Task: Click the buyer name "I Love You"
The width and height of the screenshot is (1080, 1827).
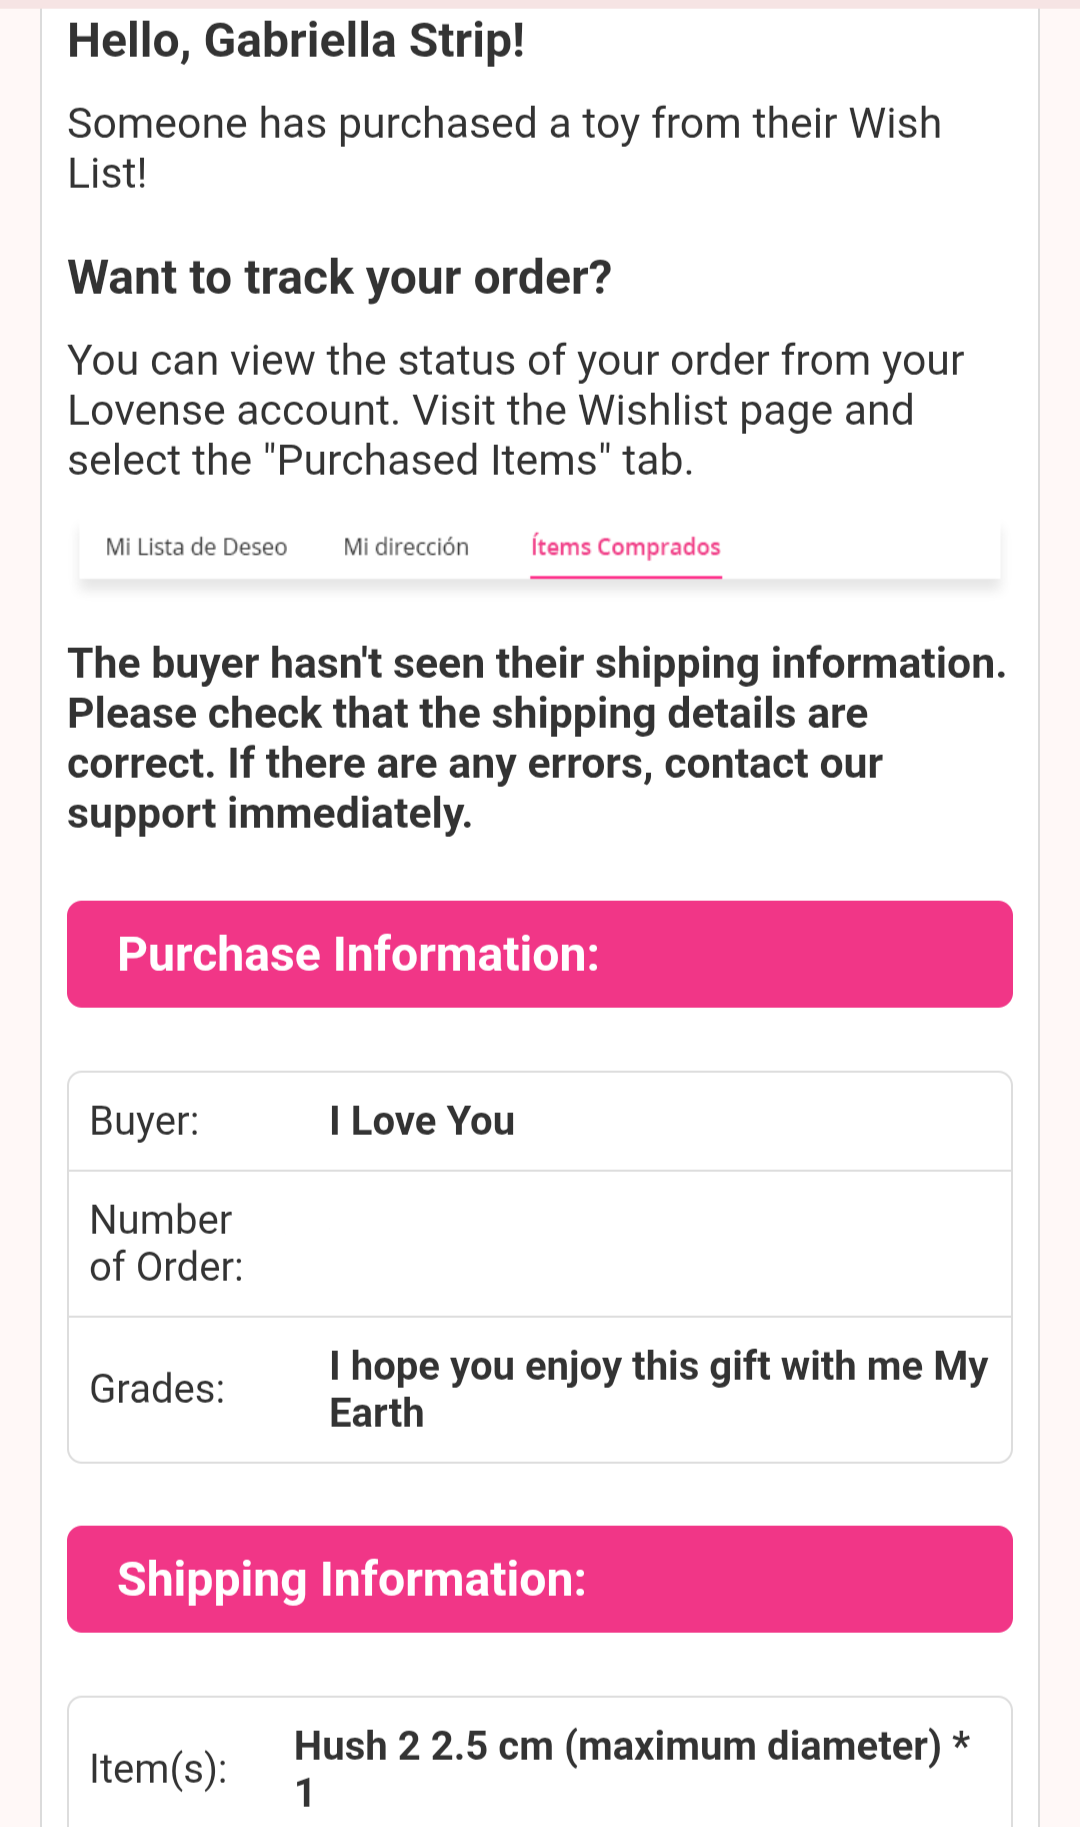Action: [x=422, y=1121]
